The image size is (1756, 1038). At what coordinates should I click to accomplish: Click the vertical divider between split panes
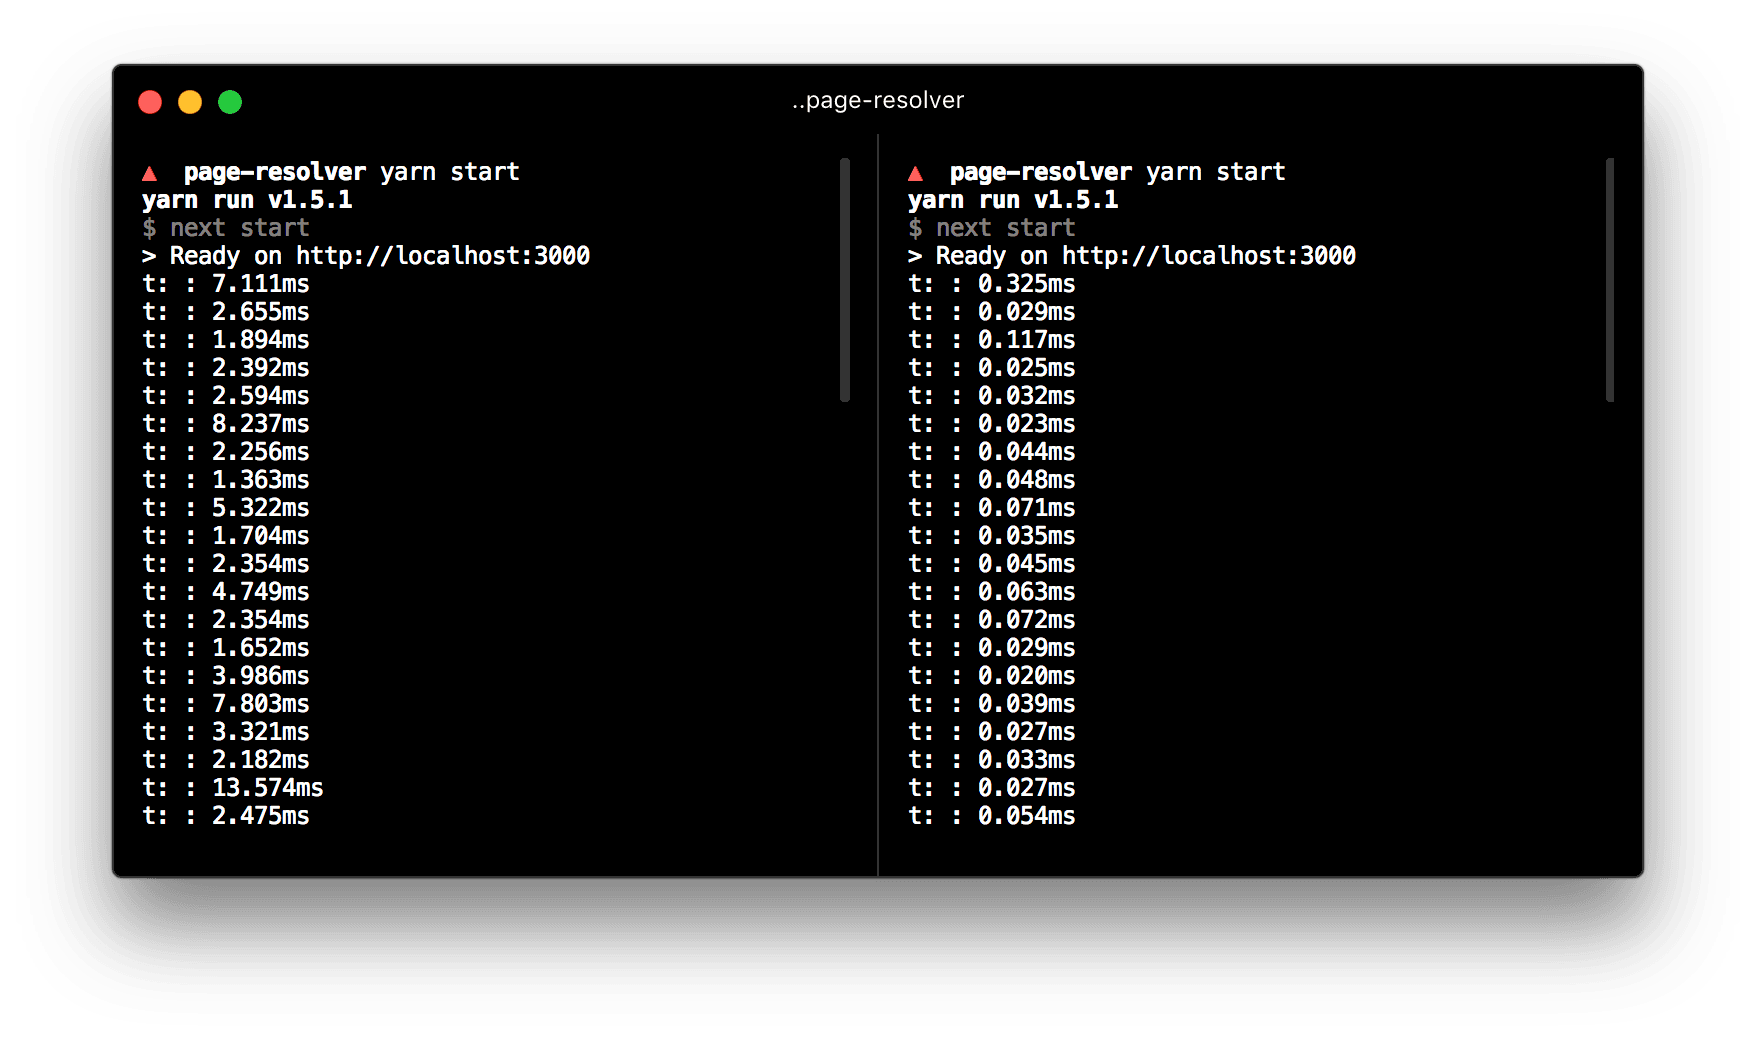click(x=878, y=500)
